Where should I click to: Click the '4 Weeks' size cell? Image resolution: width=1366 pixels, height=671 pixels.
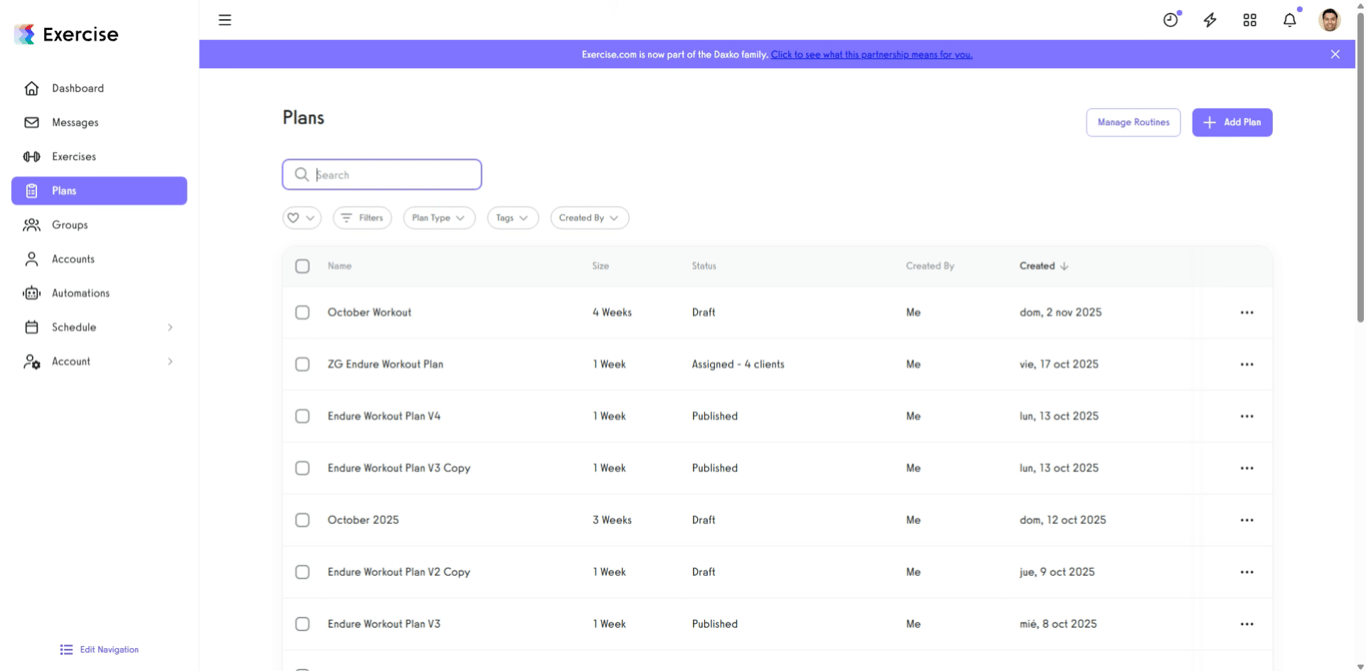612,312
